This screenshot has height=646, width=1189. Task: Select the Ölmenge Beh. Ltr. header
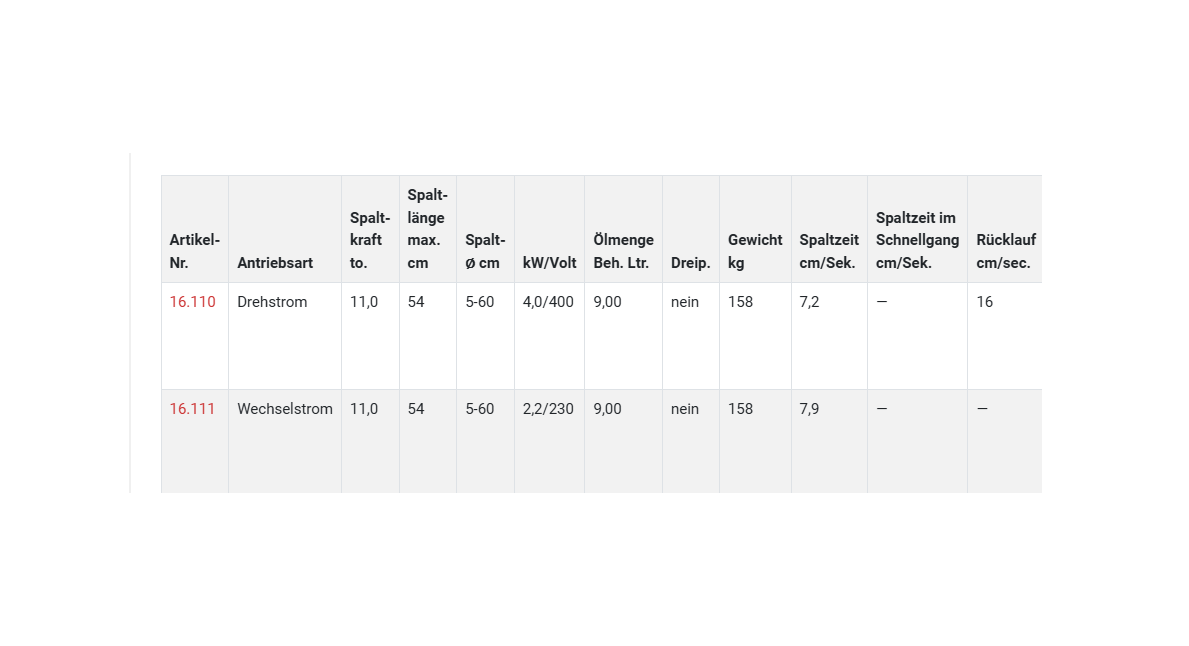[623, 252]
